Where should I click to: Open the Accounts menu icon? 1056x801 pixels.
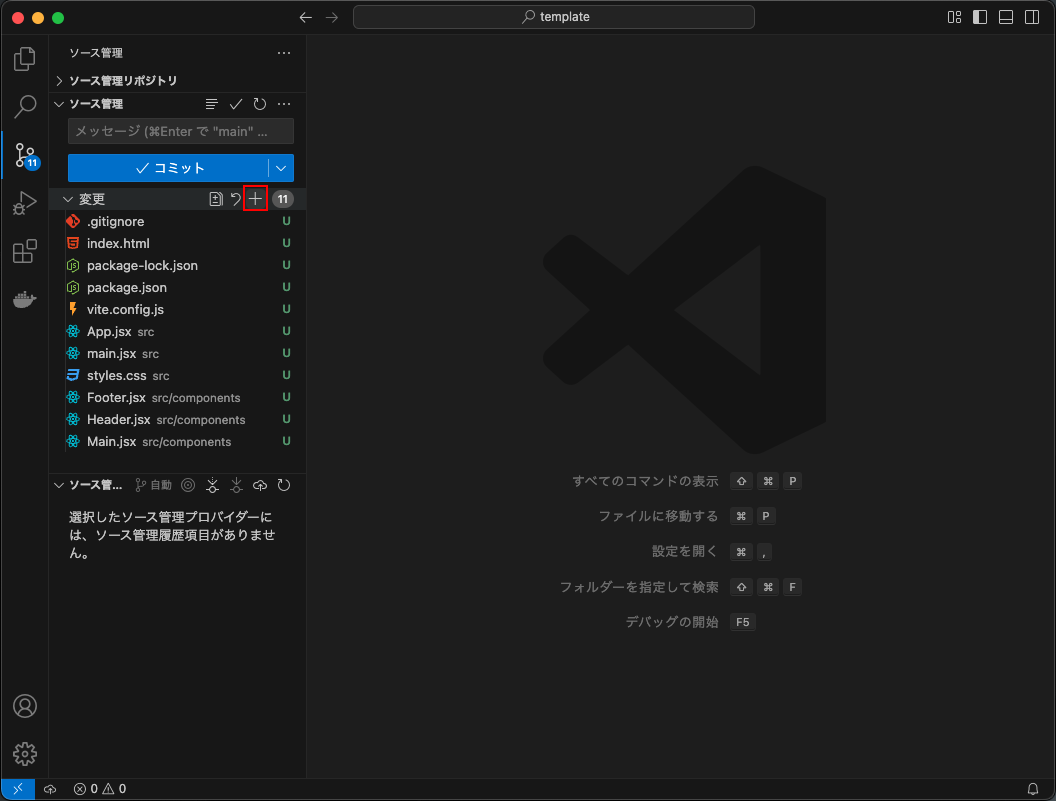25,706
